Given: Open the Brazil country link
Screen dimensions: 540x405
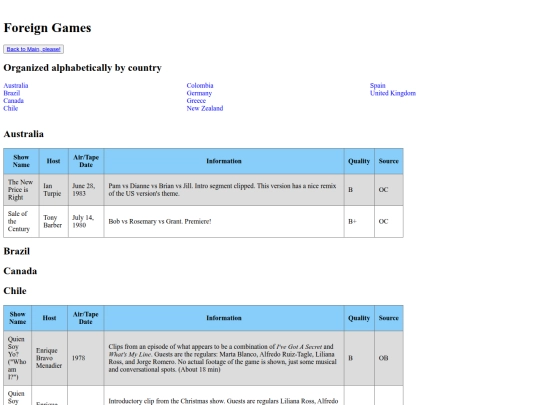Looking at the screenshot, I should pos(12,93).
